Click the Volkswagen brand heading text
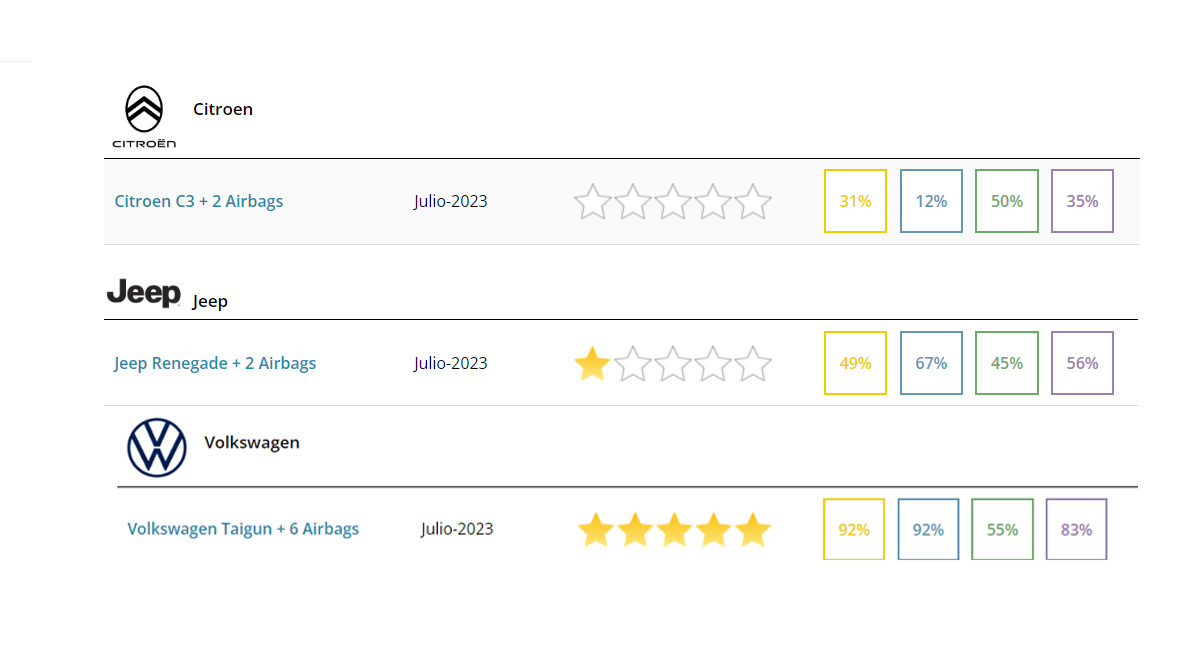Viewport: 1200px width, 650px height. pos(252,442)
